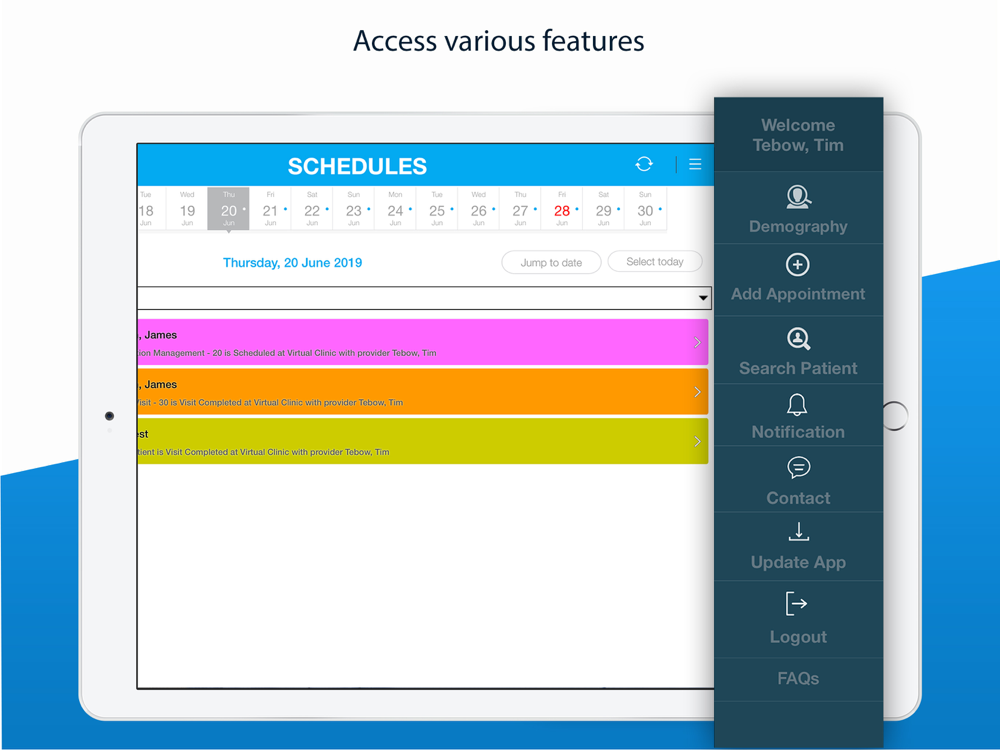This screenshot has height=750, width=1000.
Task: Choose Notification menu label
Action: [798, 432]
